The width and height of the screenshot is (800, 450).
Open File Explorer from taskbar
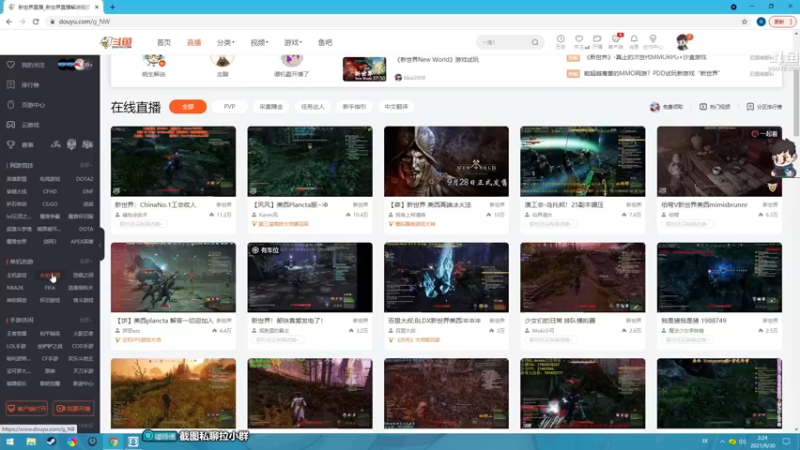(x=31, y=442)
